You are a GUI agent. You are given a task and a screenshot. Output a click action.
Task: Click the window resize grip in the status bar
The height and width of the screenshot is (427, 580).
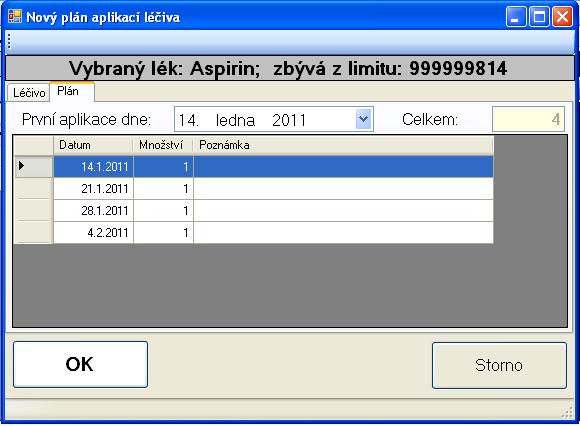coord(567,413)
